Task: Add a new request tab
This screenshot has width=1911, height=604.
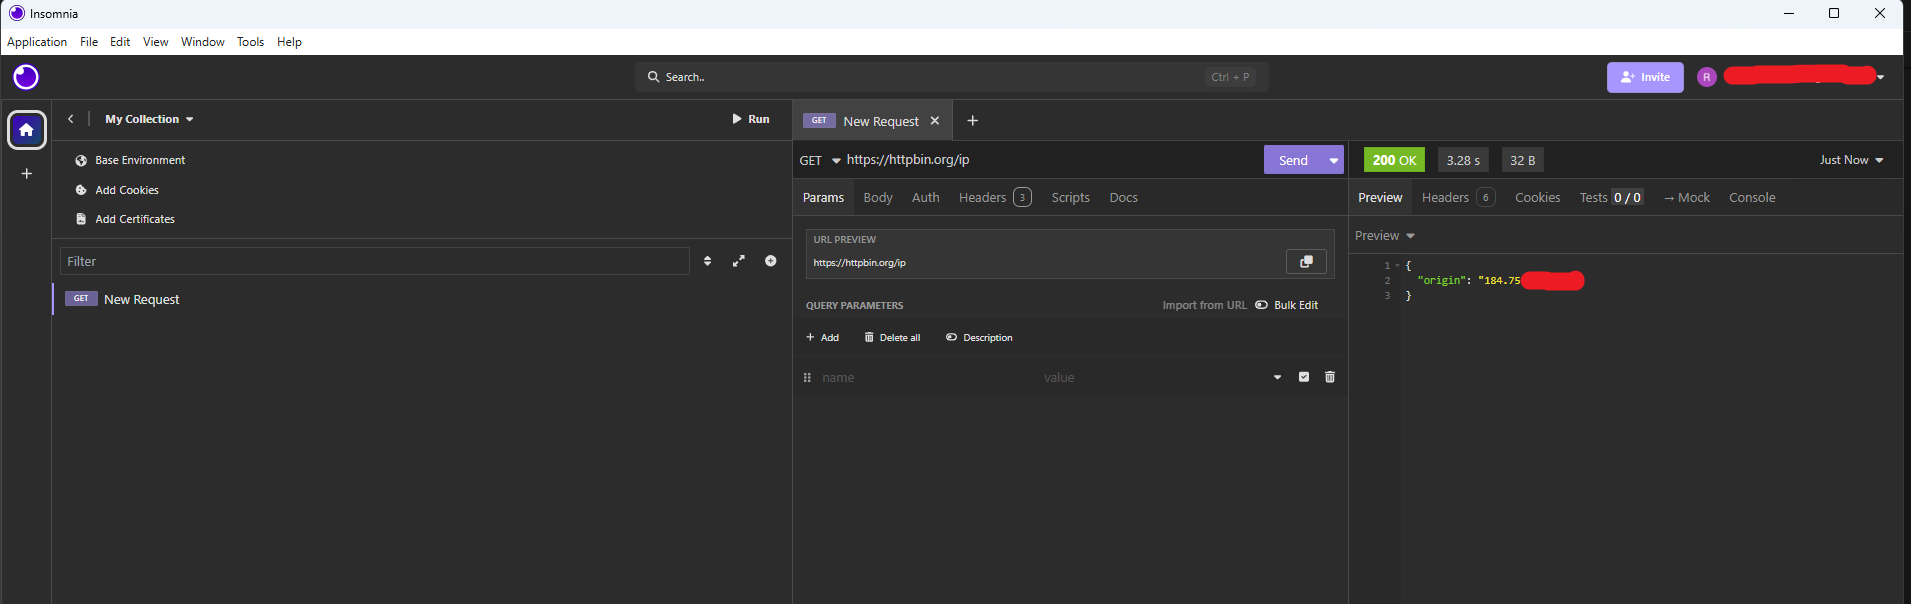Action: coord(972,121)
